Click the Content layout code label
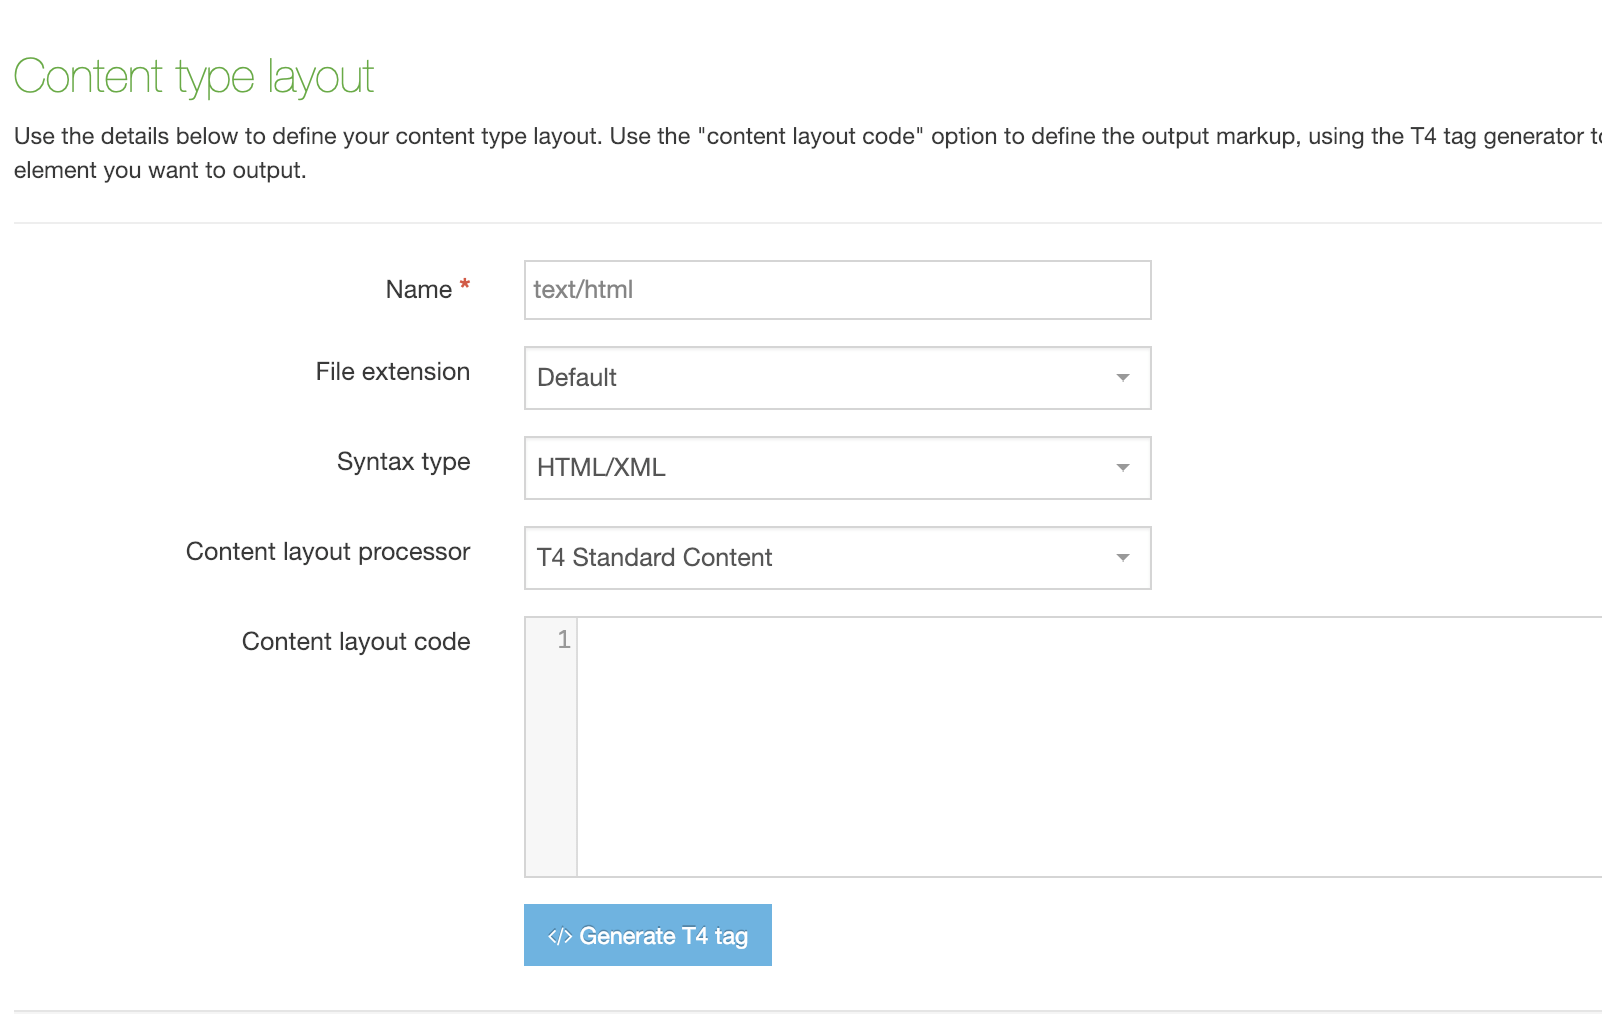This screenshot has height=1014, width=1602. pos(355,642)
